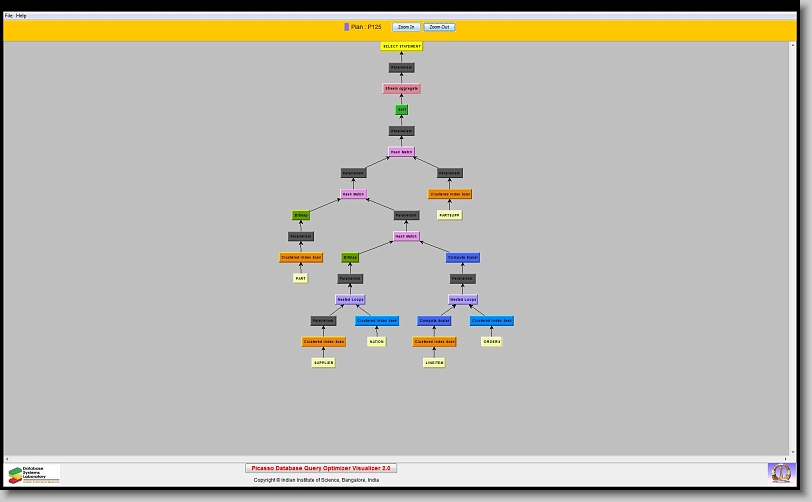This screenshot has height=502, width=812.
Task: Select the PARTSUPP table node
Action: click(x=450, y=215)
